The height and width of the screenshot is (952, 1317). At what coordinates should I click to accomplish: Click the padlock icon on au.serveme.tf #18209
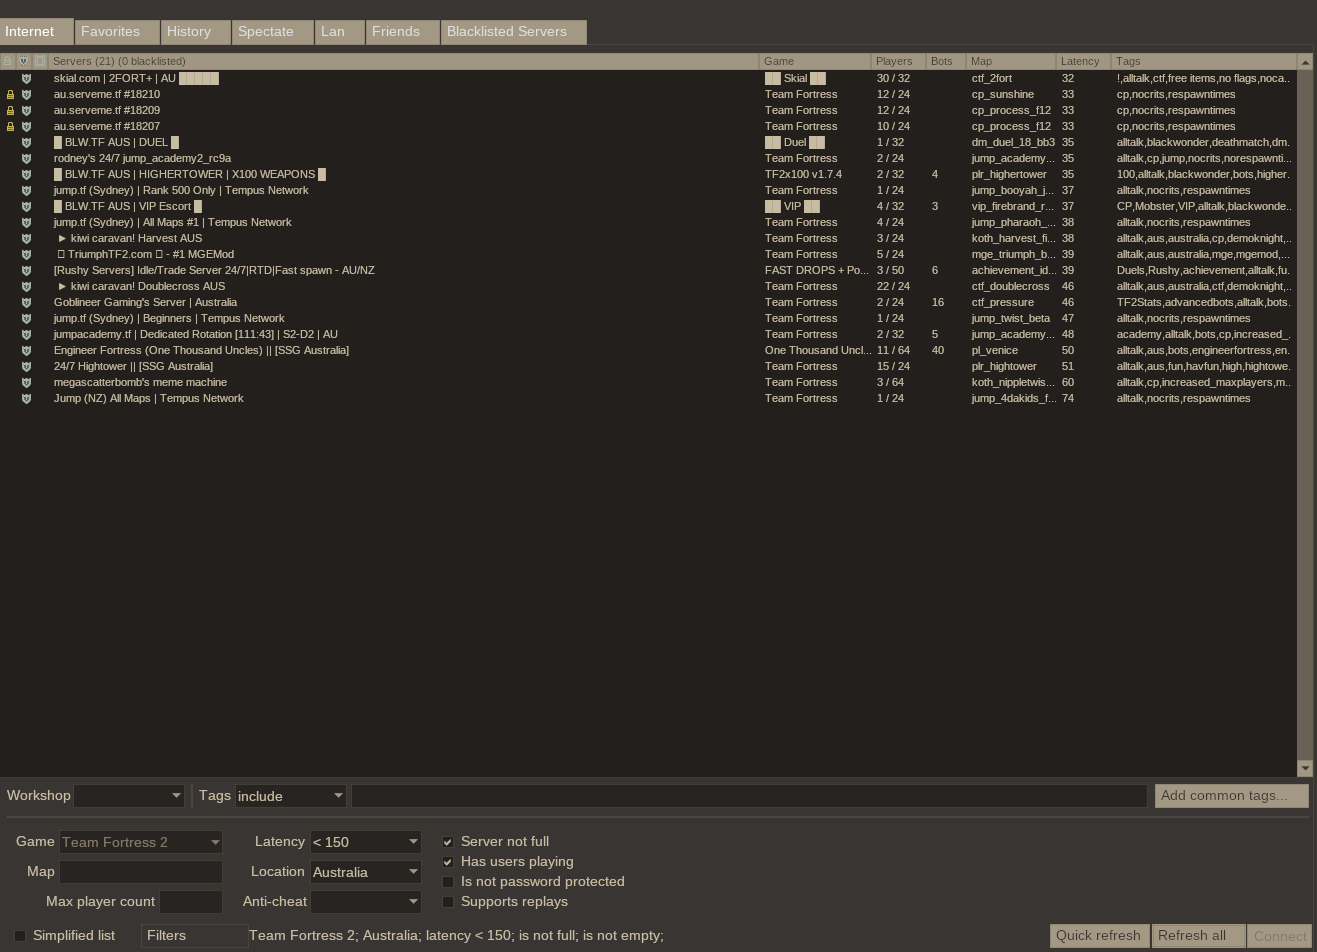(x=11, y=111)
